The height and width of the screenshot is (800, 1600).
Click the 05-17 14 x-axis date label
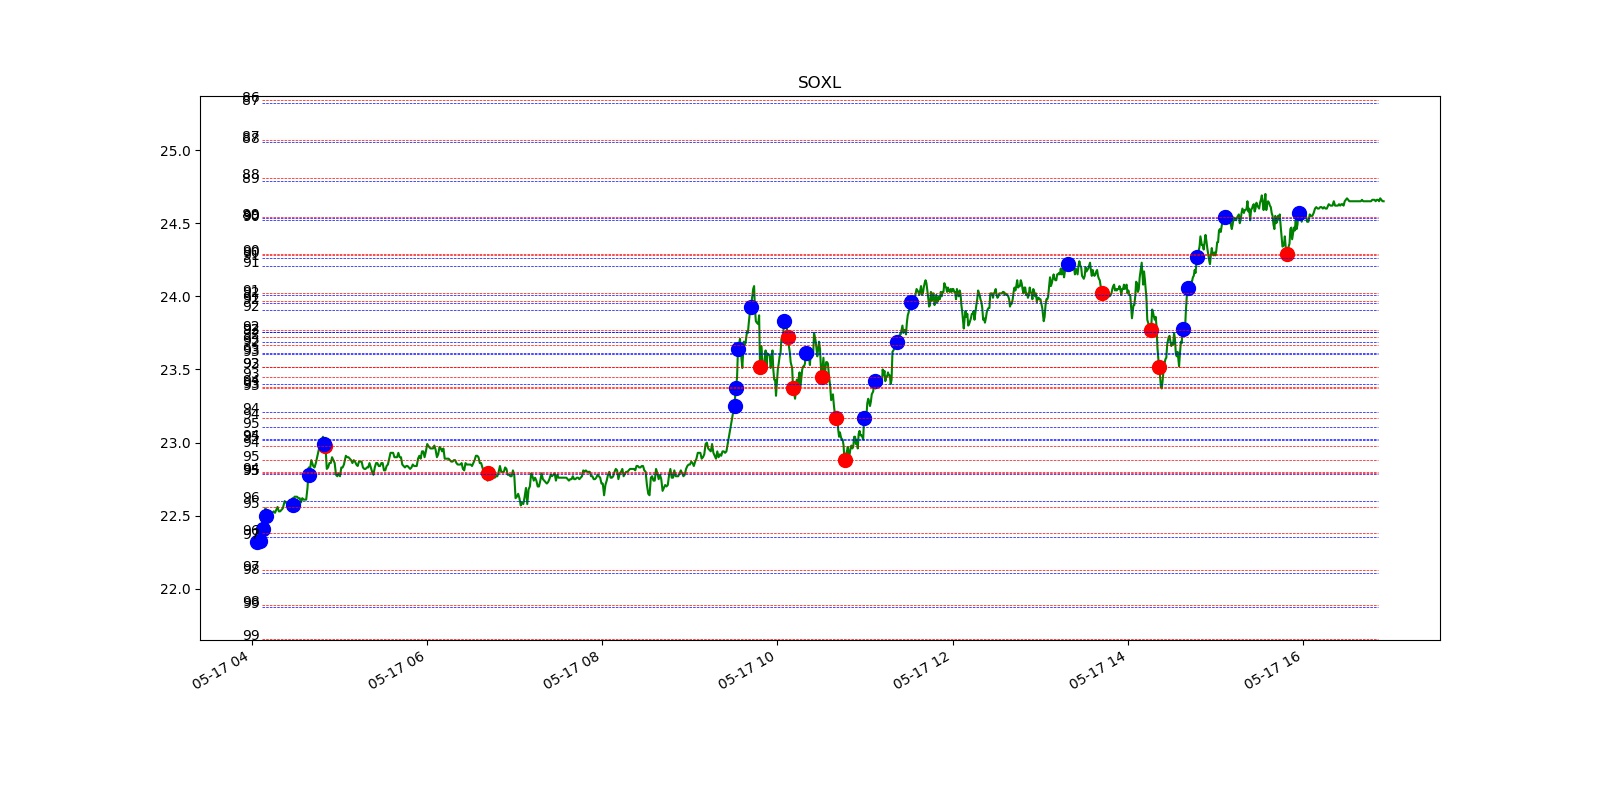1097,669
